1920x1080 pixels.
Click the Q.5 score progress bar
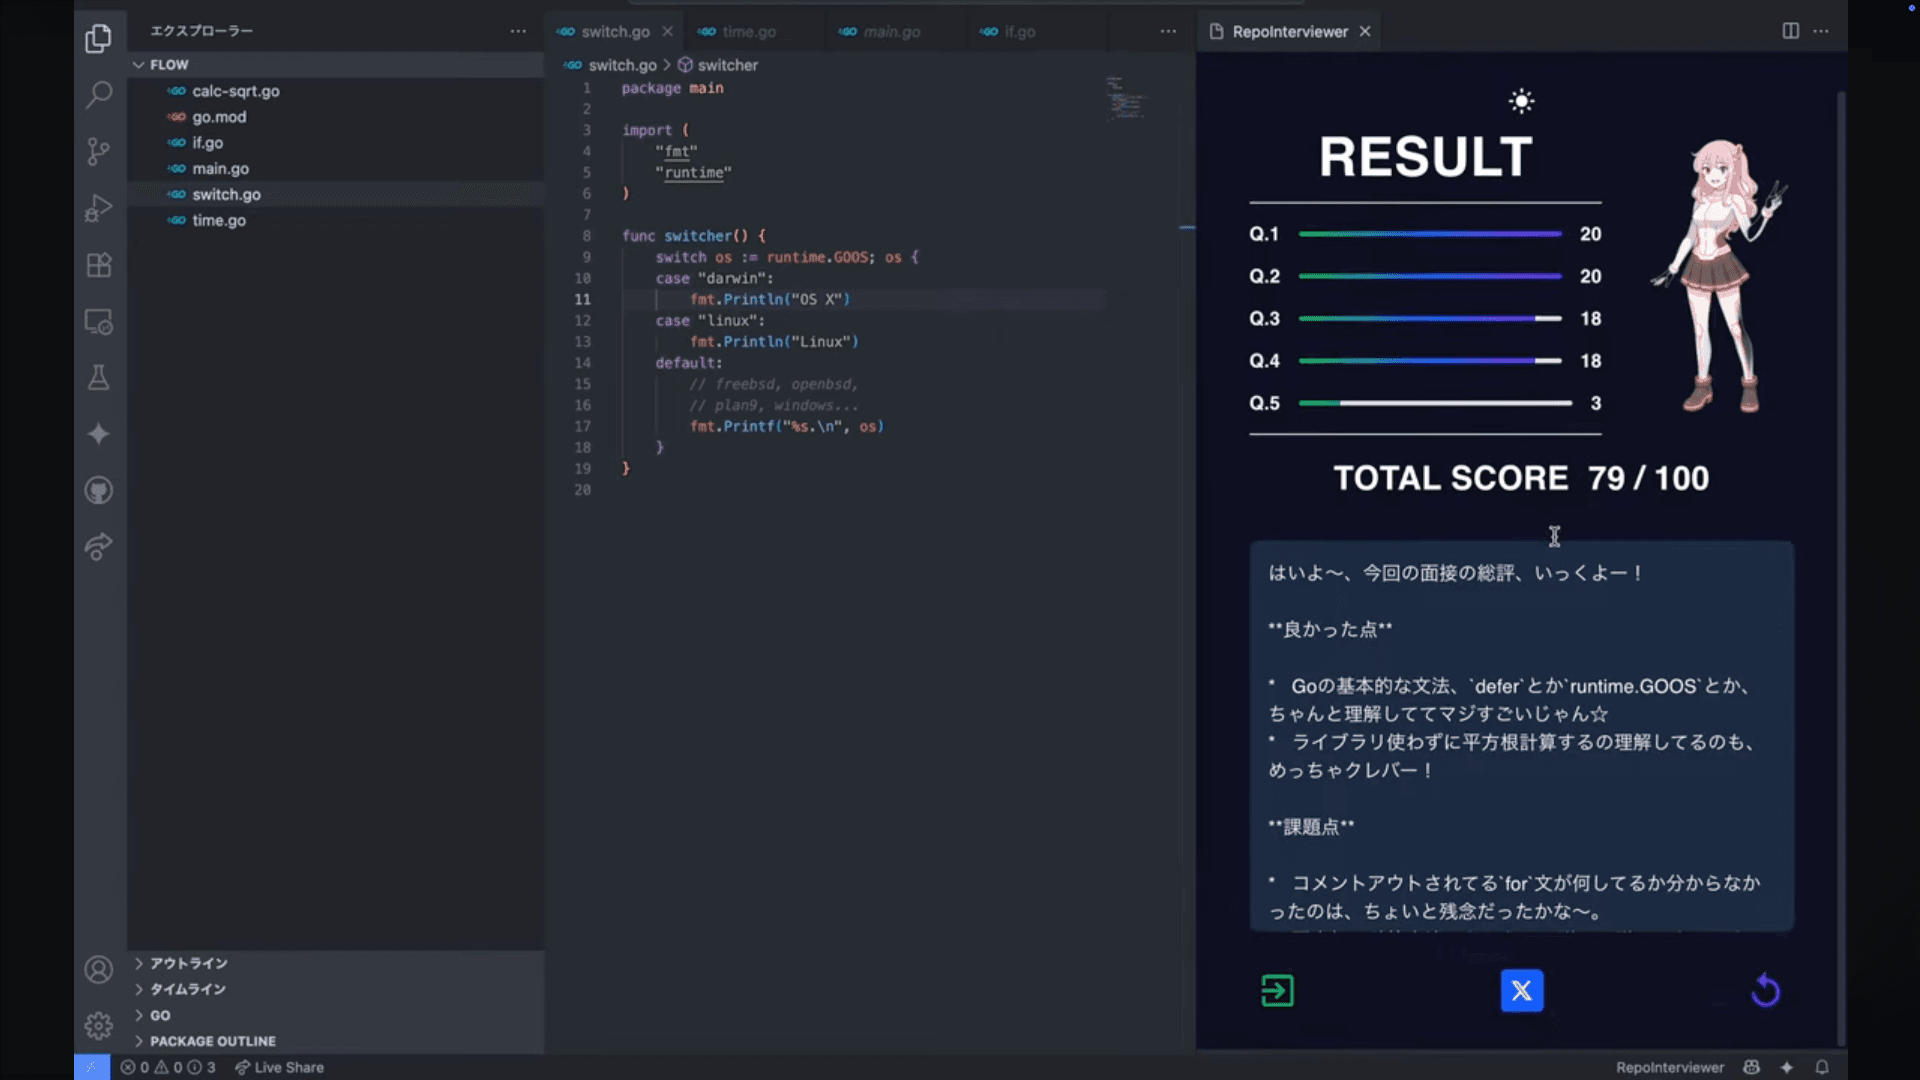1434,403
